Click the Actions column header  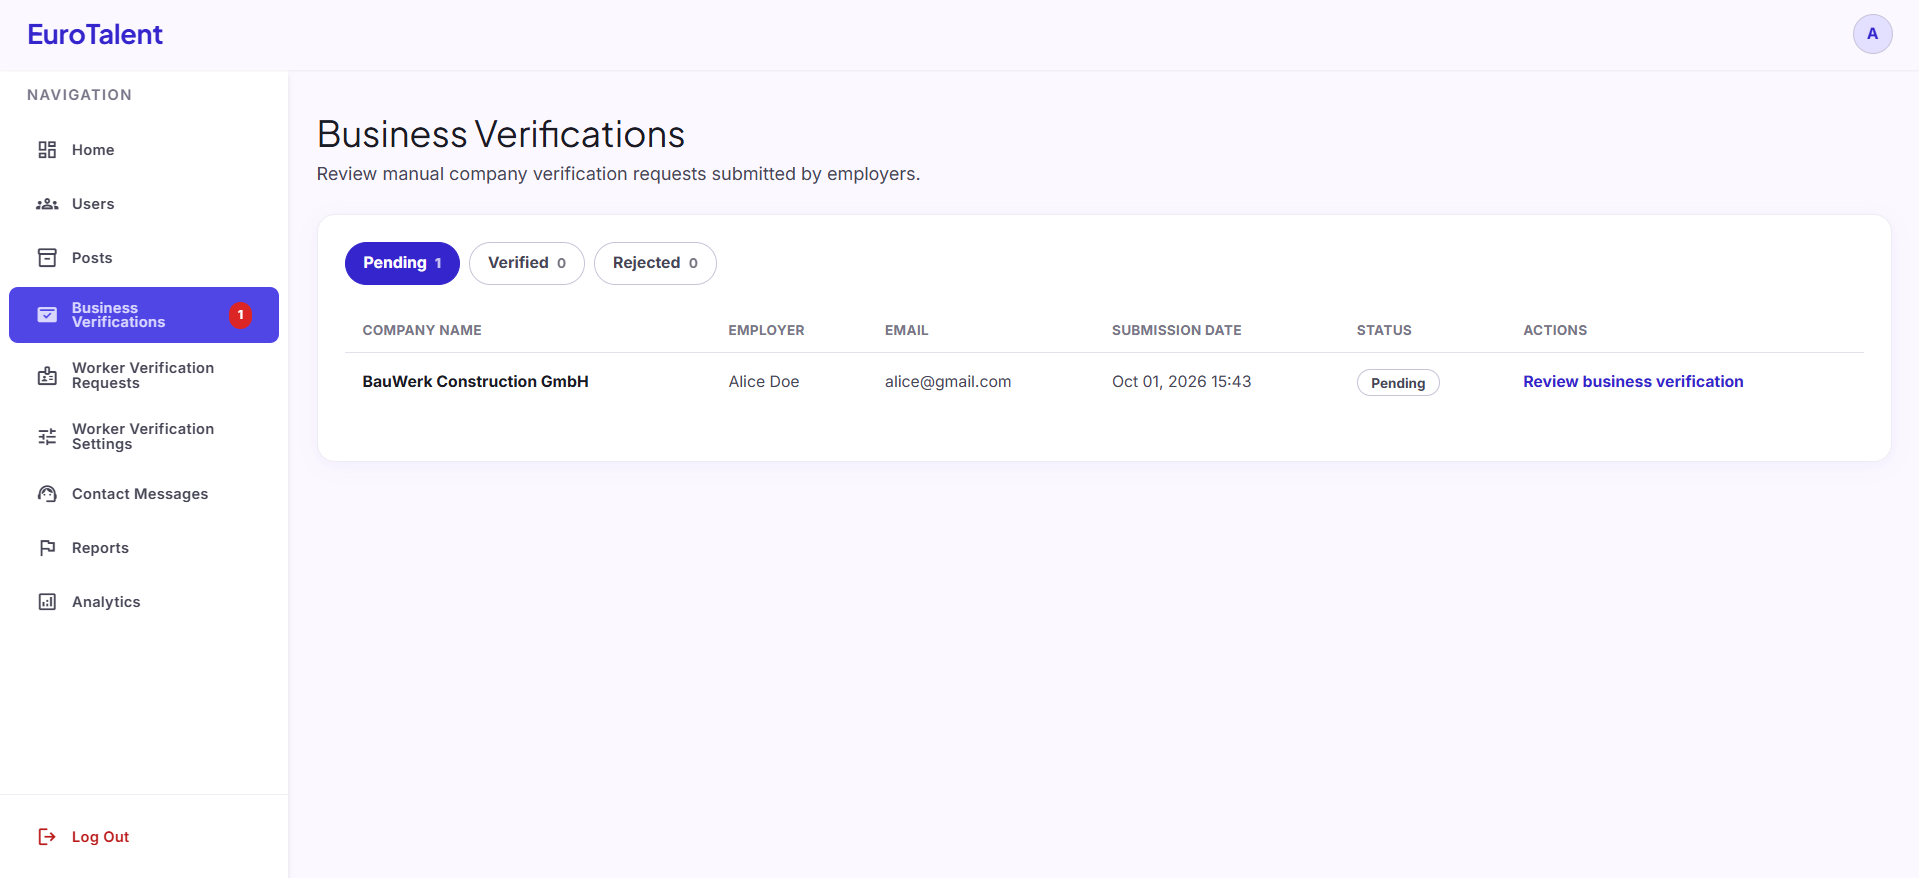(x=1555, y=330)
